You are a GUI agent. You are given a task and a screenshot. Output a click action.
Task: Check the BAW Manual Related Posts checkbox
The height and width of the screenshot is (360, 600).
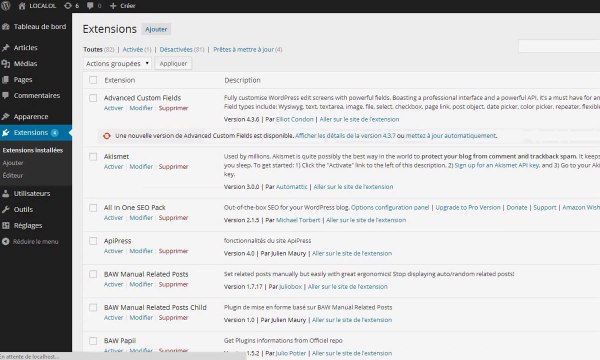coord(93,274)
